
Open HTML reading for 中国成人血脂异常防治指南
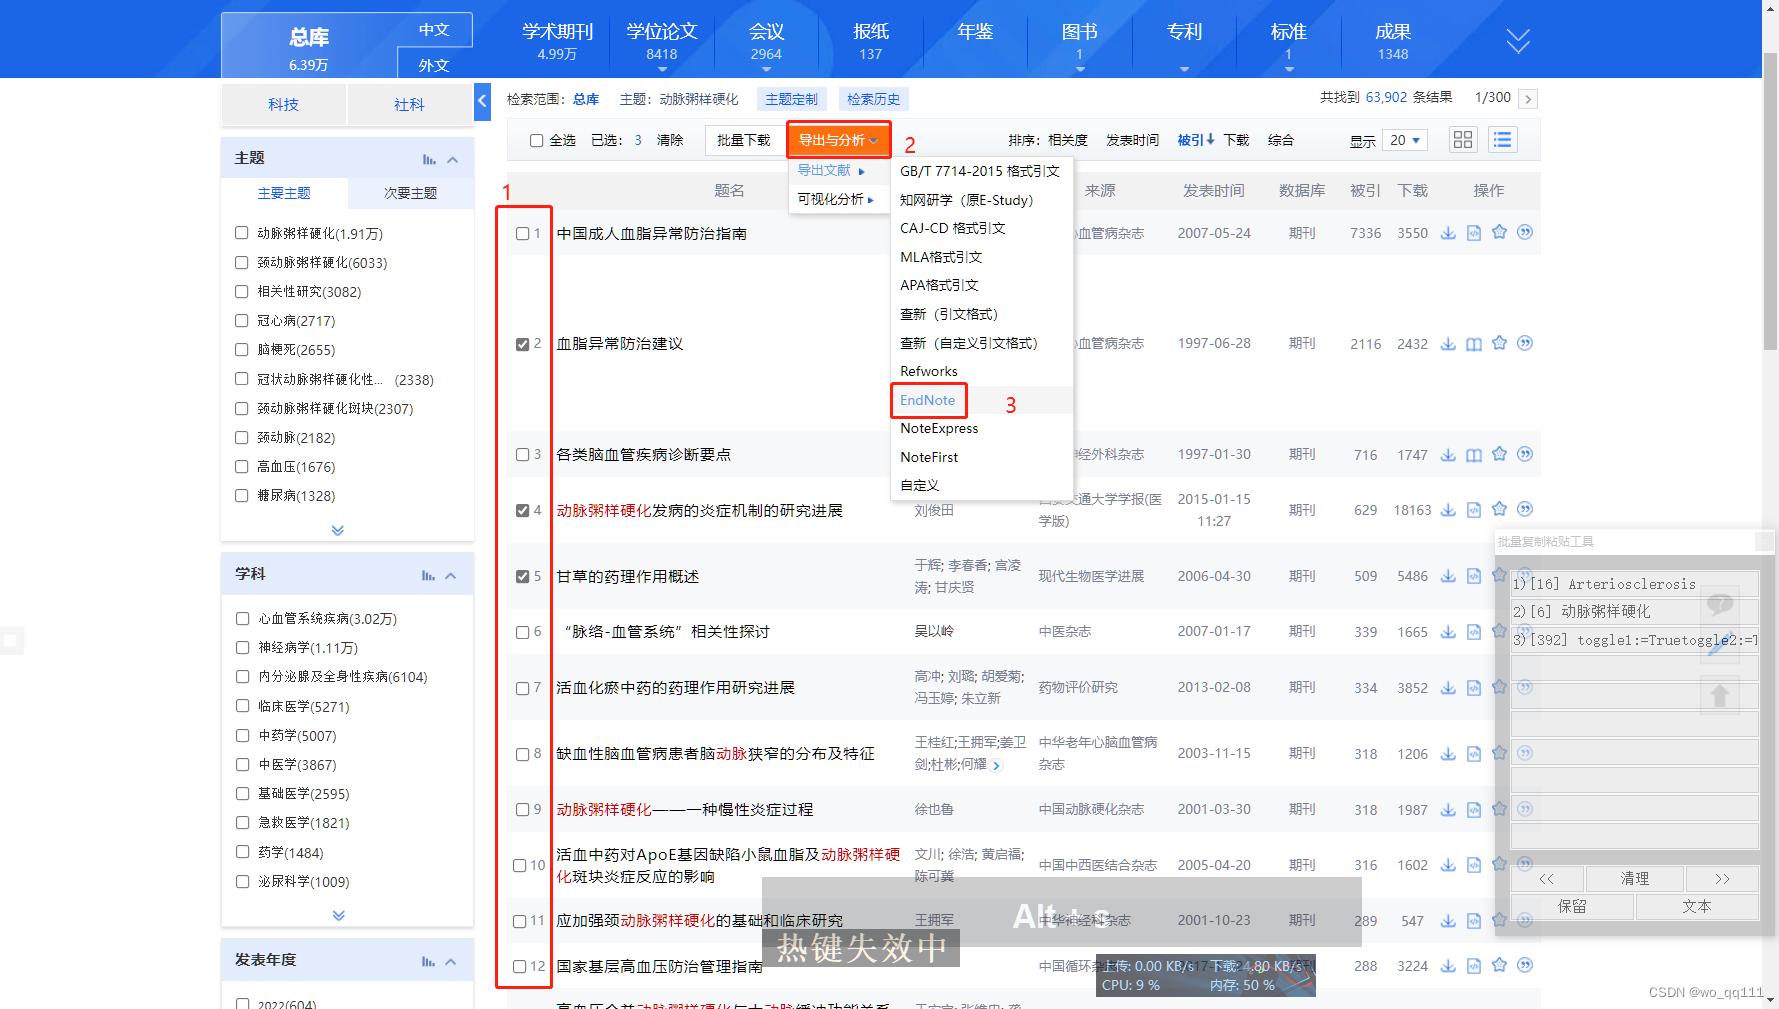[1474, 233]
